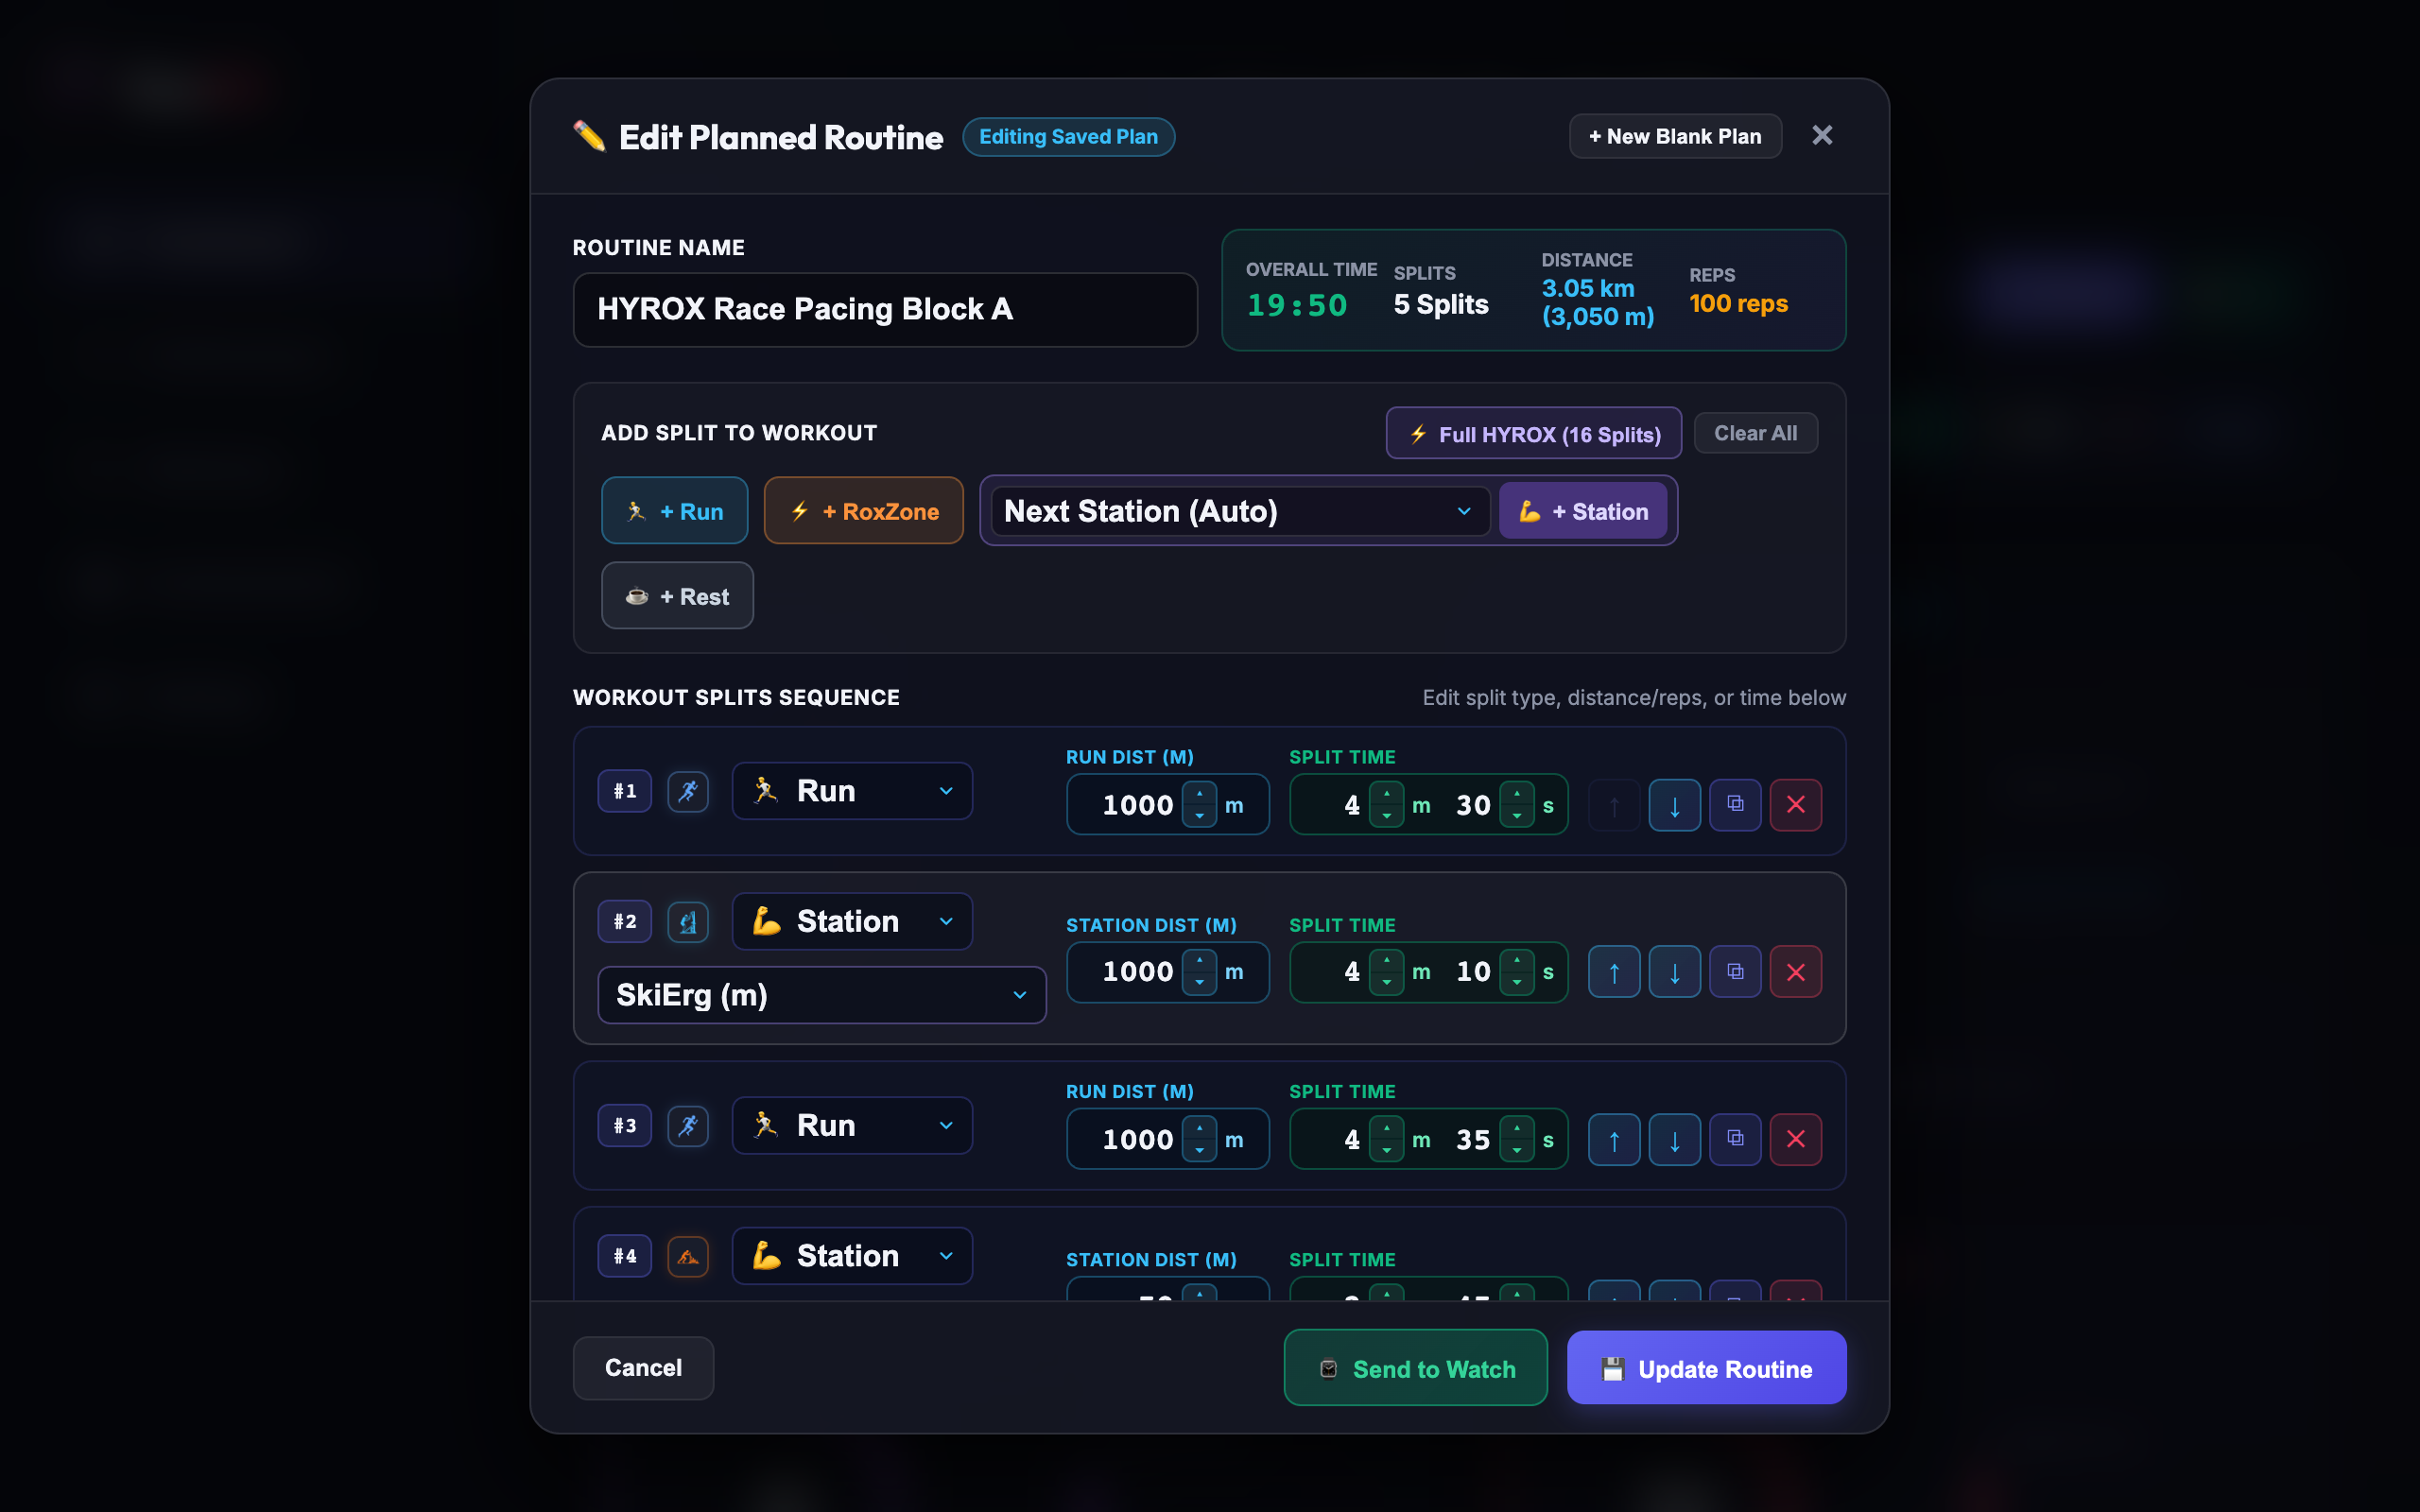
Task: Duplicate split #2 SkiErg station
Action: tap(1735, 972)
